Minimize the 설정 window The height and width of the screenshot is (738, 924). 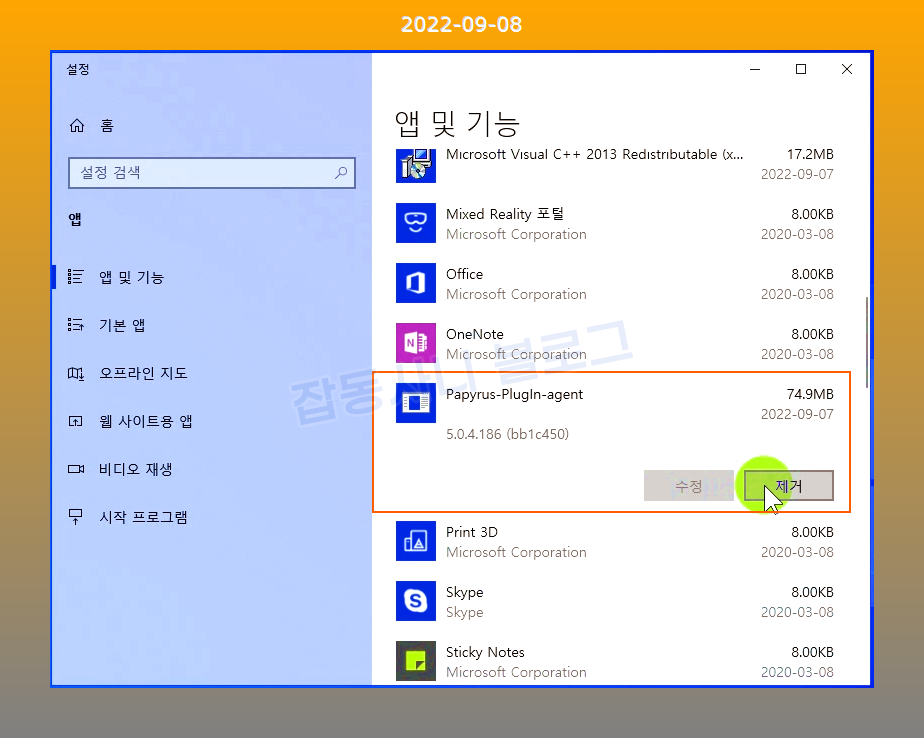755,69
